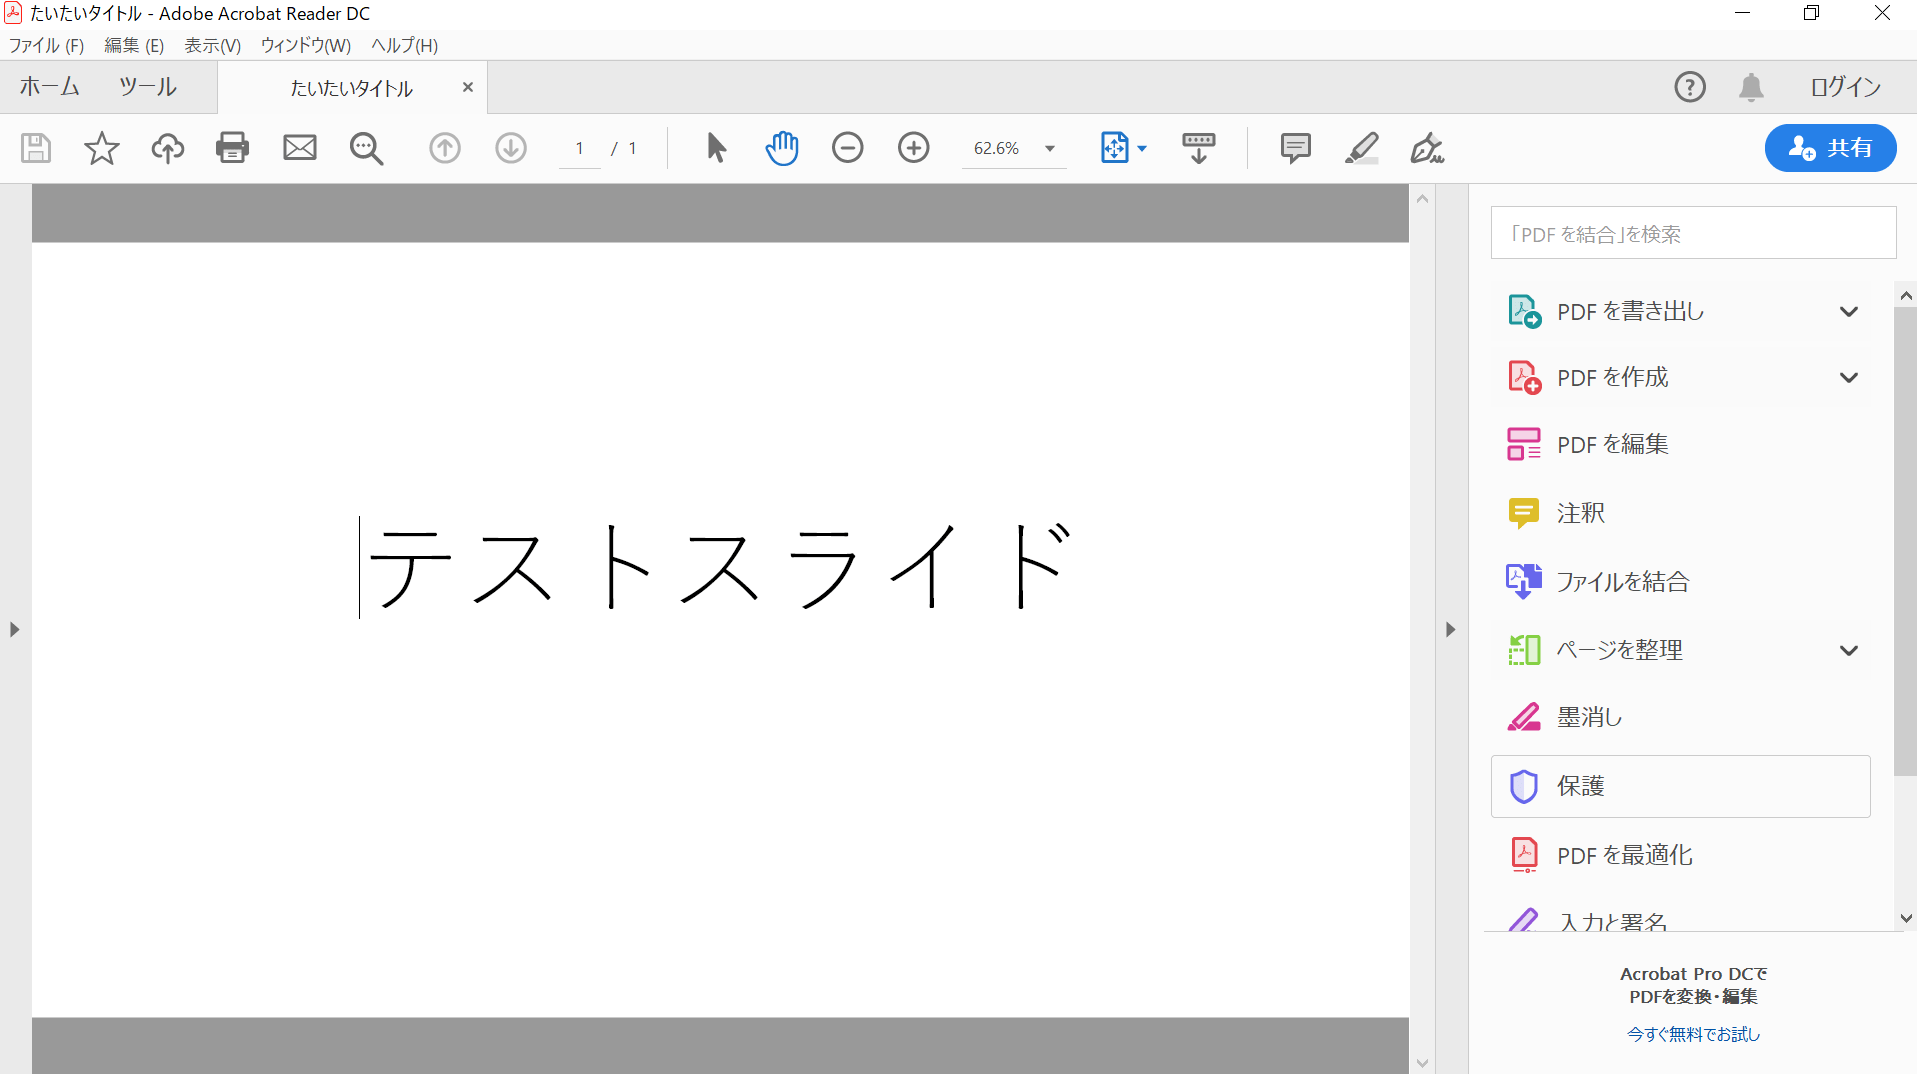Click tools panel scroll down arrow
1917x1074 pixels.
click(x=1905, y=918)
